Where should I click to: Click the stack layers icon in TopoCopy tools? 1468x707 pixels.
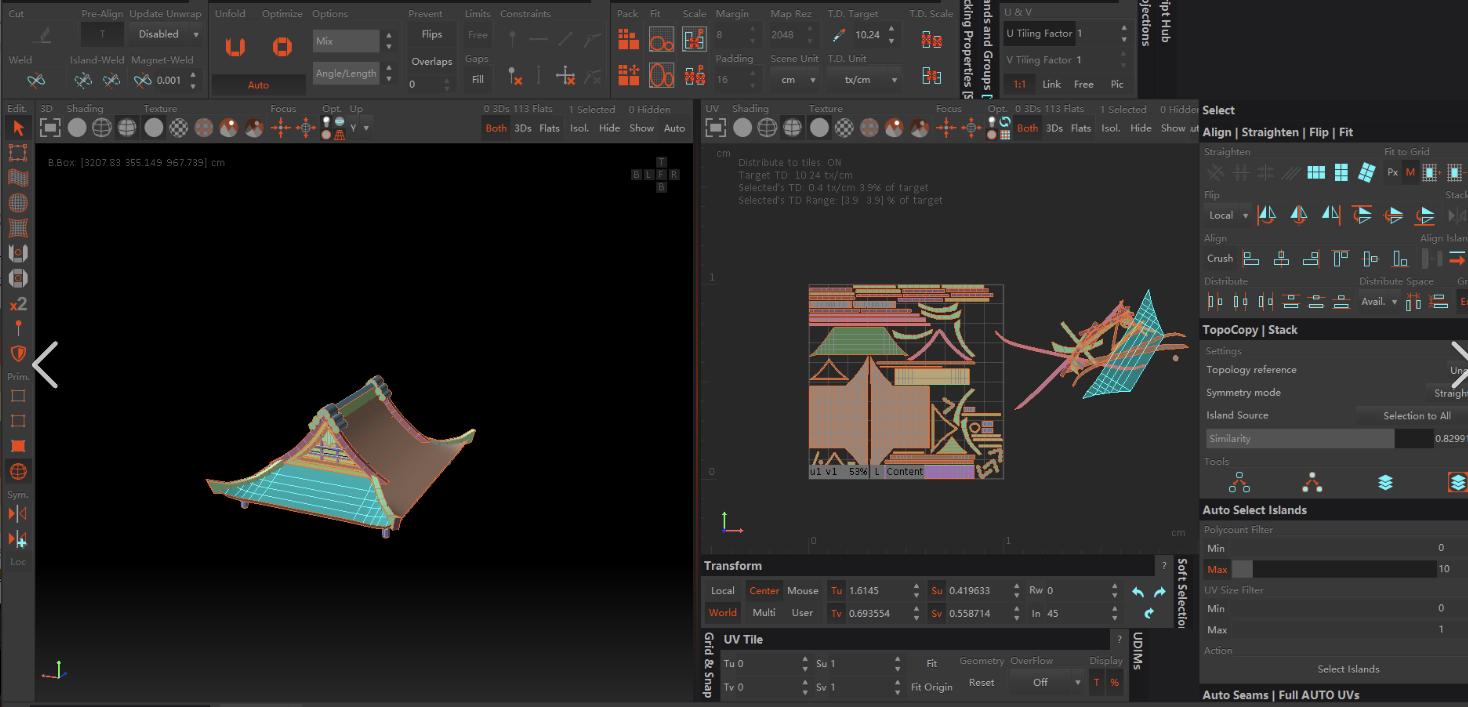[x=1385, y=483]
